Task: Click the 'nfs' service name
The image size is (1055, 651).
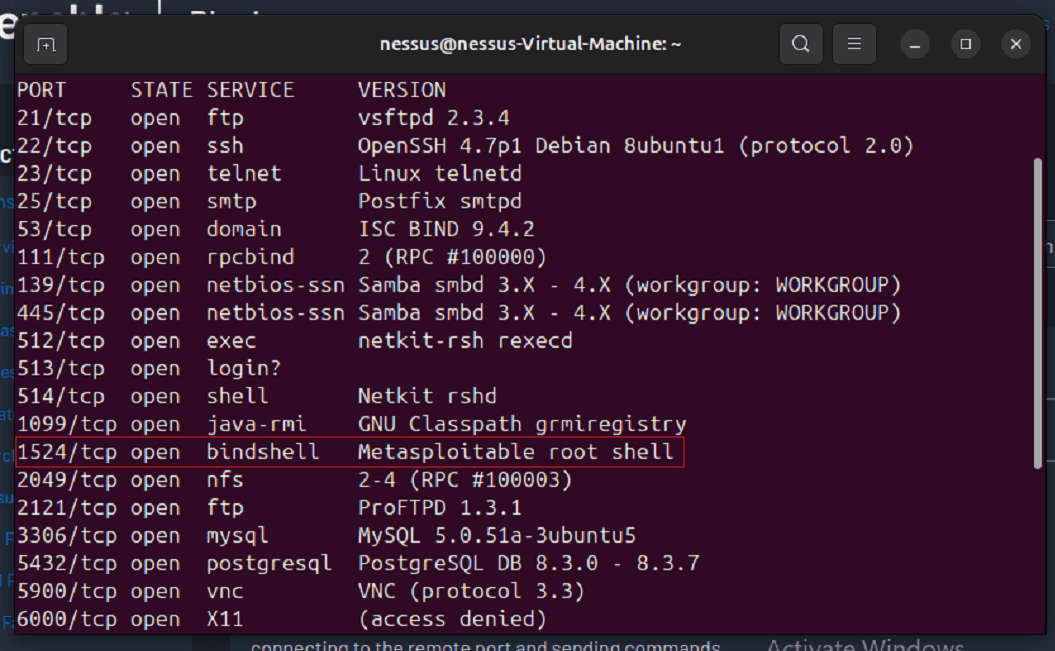Action: point(225,480)
